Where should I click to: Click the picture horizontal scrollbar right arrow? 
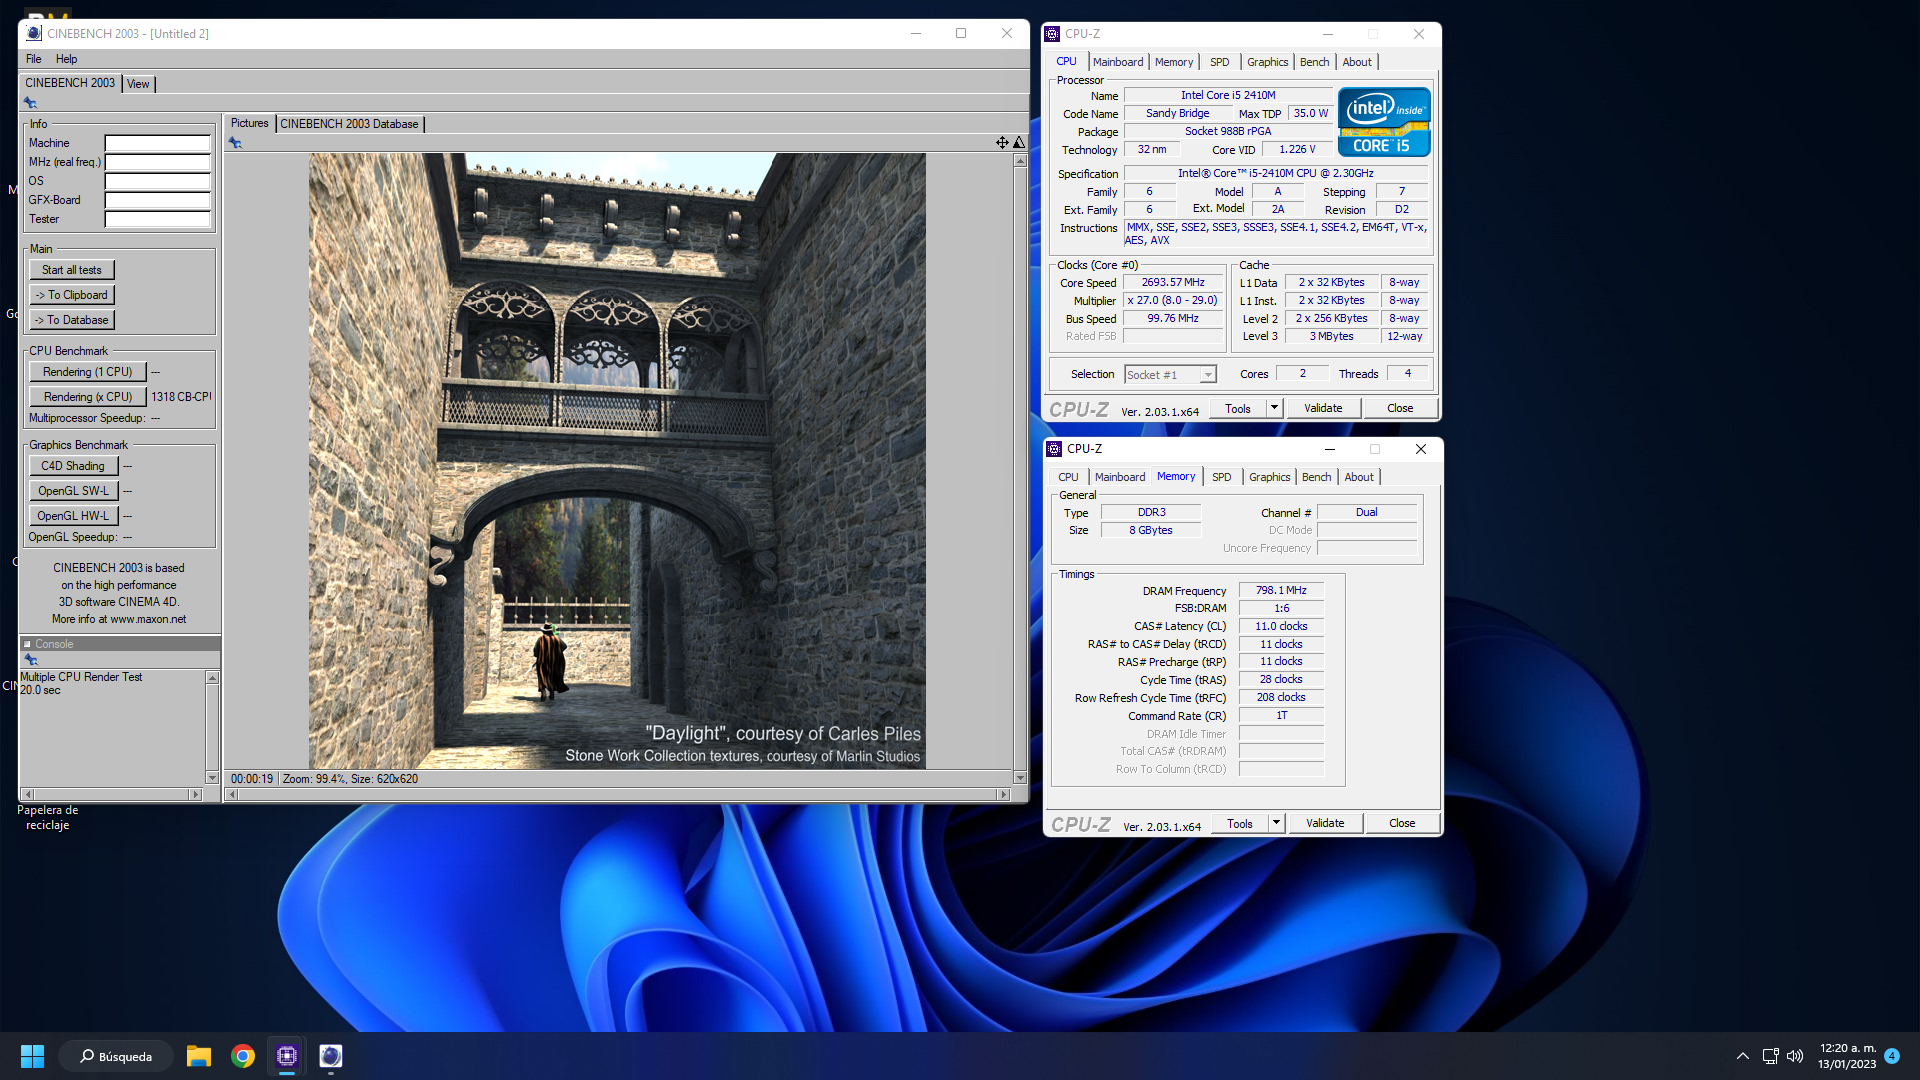point(1003,795)
